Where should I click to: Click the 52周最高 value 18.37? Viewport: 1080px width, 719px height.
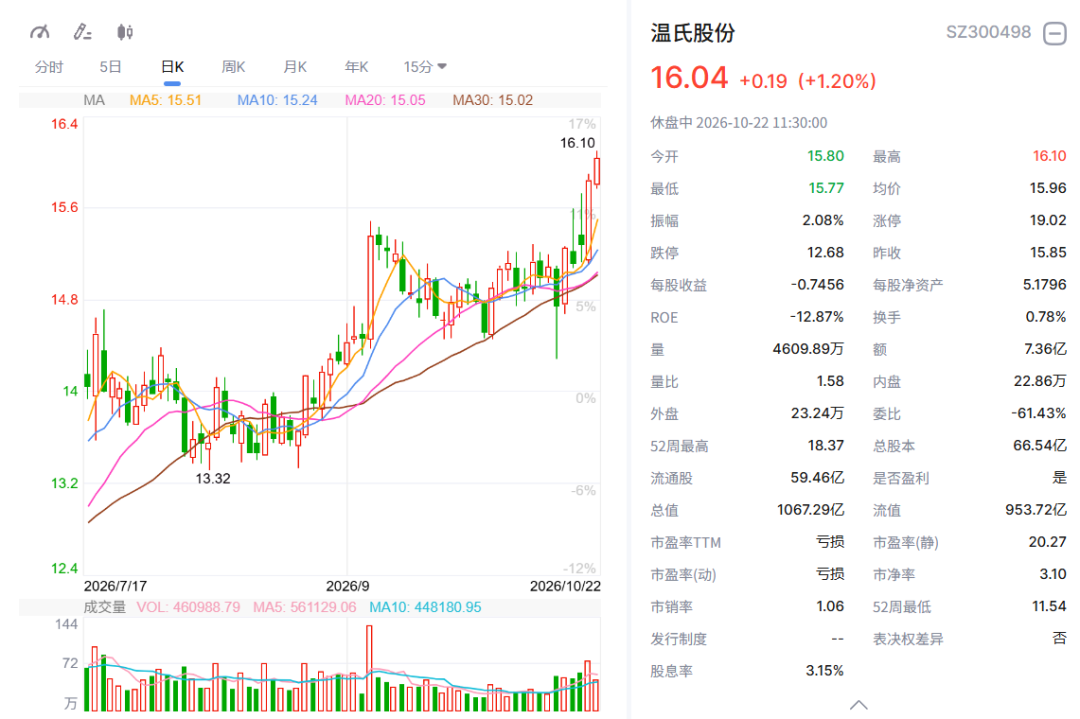click(825, 446)
